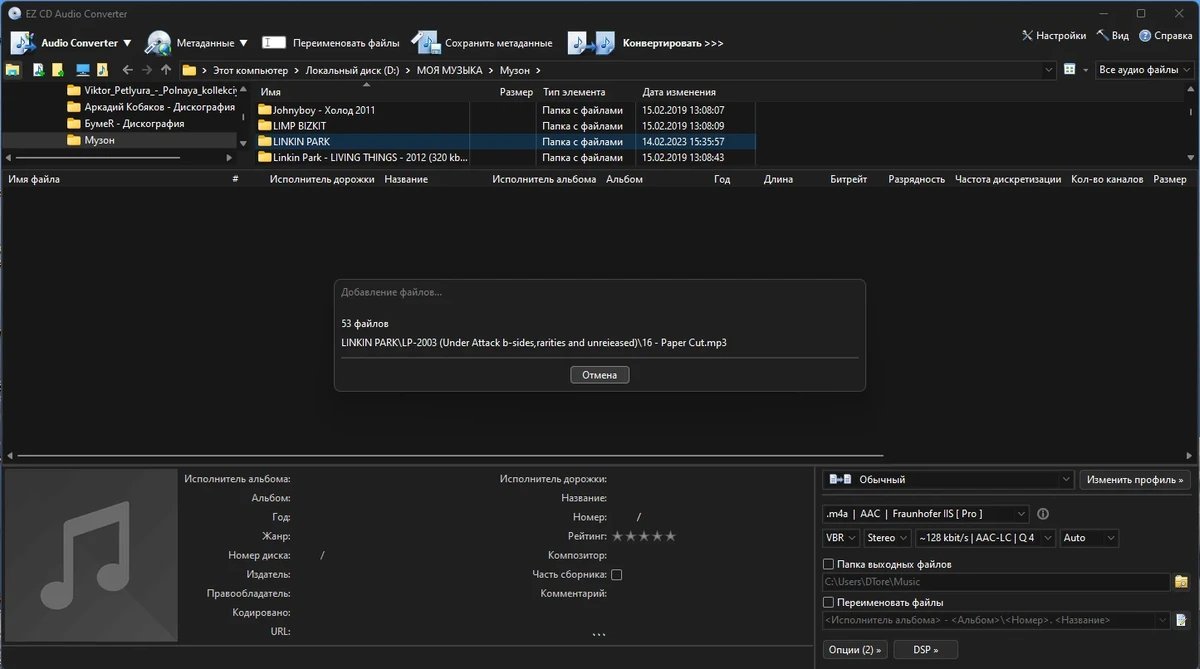Browse for the output folder via the folder icon
1200x669 pixels.
tap(1181, 582)
